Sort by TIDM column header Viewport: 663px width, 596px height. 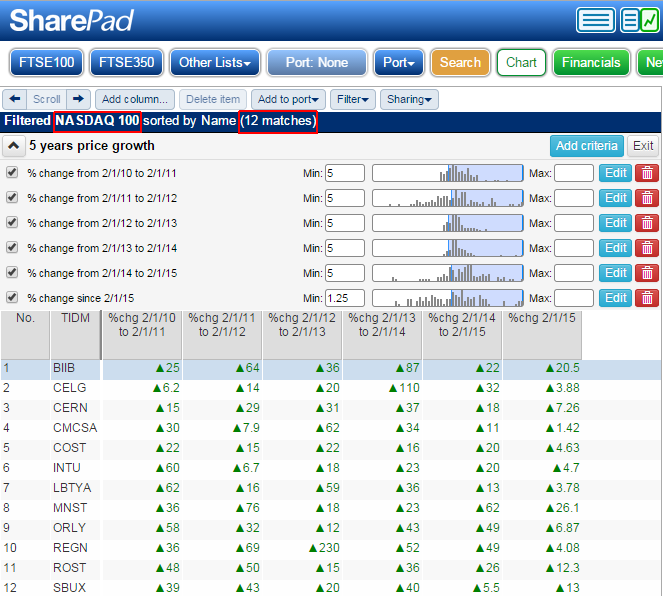75,335
